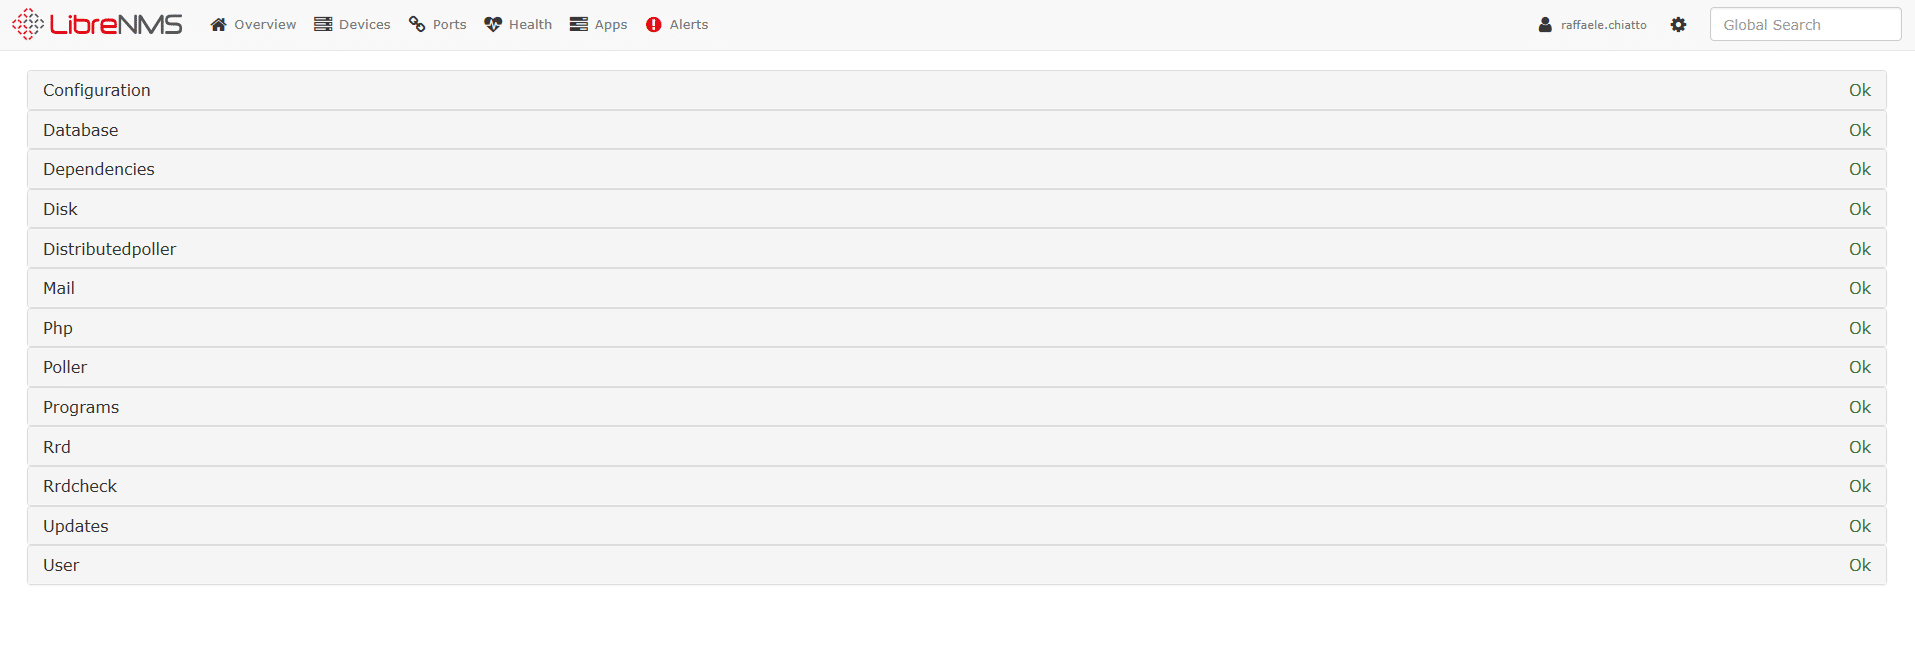Image resolution: width=1915 pixels, height=650 pixels.
Task: Click the red Alerts exclamation icon
Action: [654, 24]
